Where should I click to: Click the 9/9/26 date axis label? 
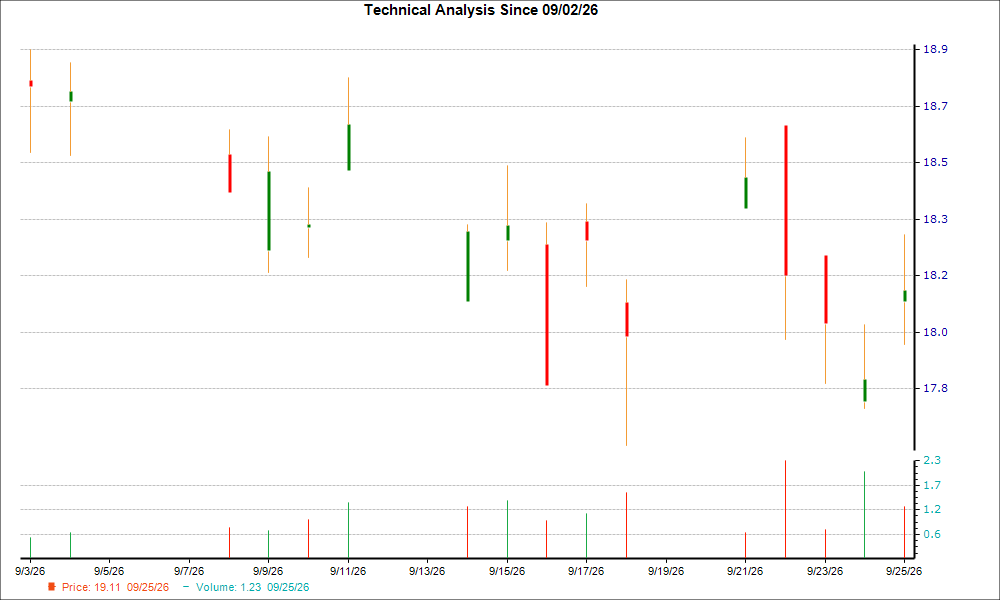click(x=268, y=571)
